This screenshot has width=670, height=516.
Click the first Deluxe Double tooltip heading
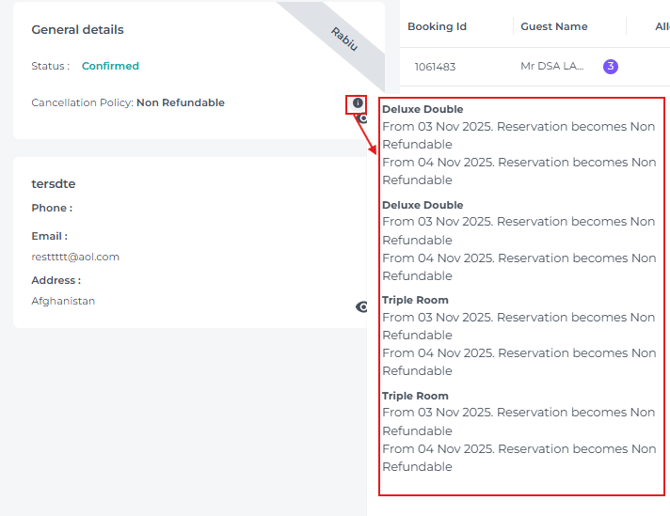click(x=422, y=109)
